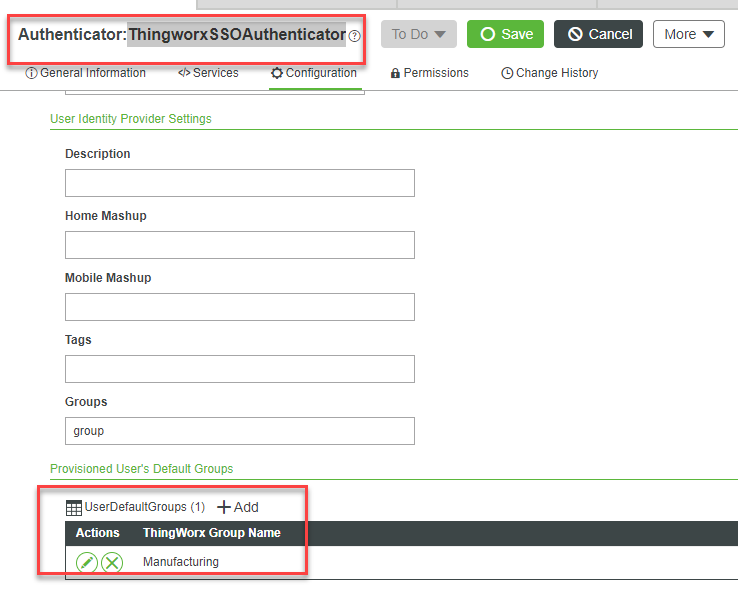
Task: Click into the Home Mashup field
Action: point(240,245)
